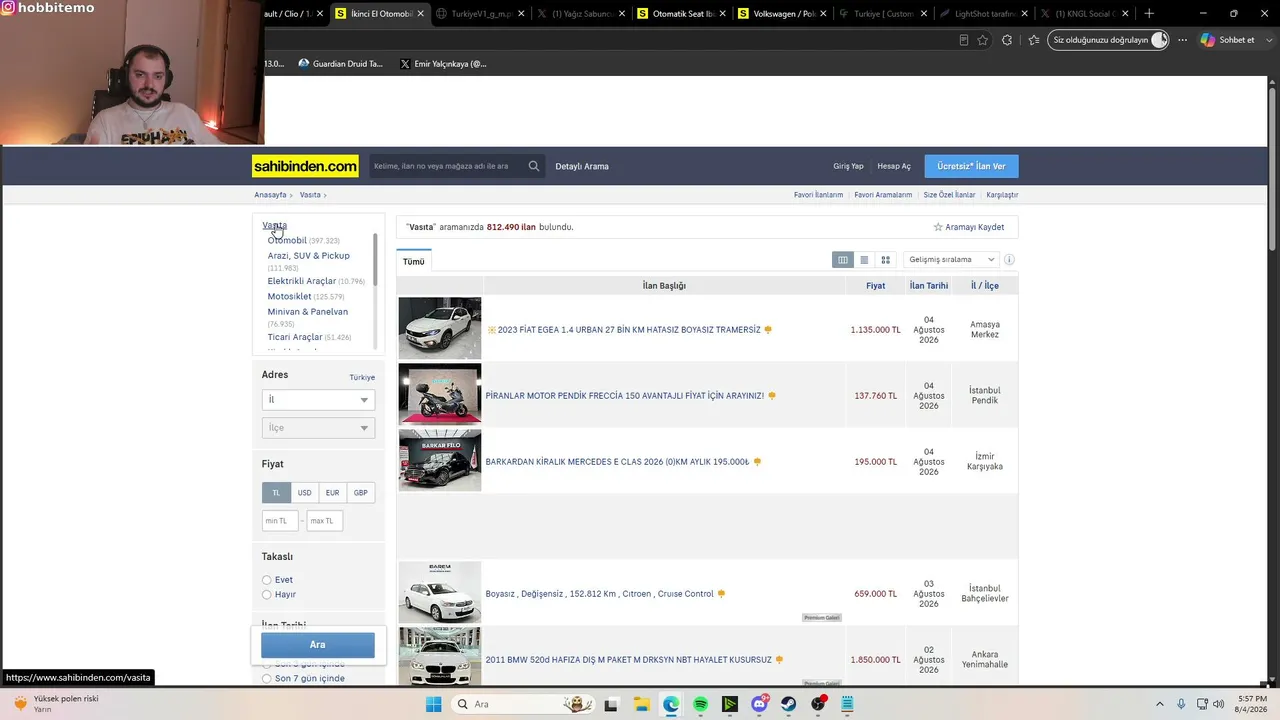Open File Explorer from taskbar
Screen dimensions: 1280x720
coord(641,704)
